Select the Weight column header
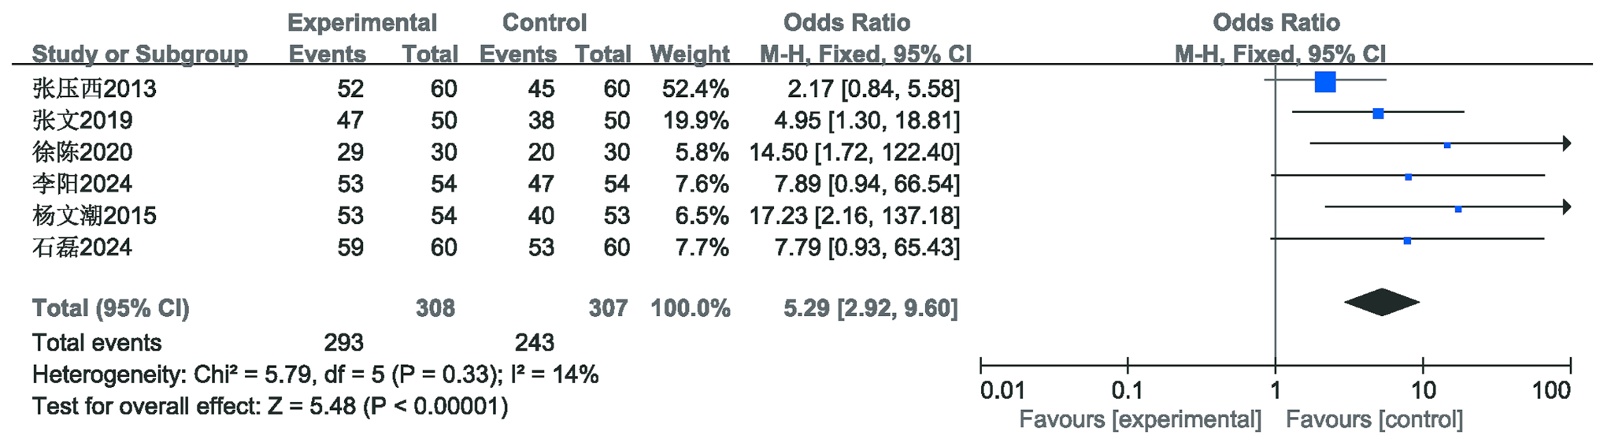This screenshot has height=443, width=1600. tap(689, 54)
